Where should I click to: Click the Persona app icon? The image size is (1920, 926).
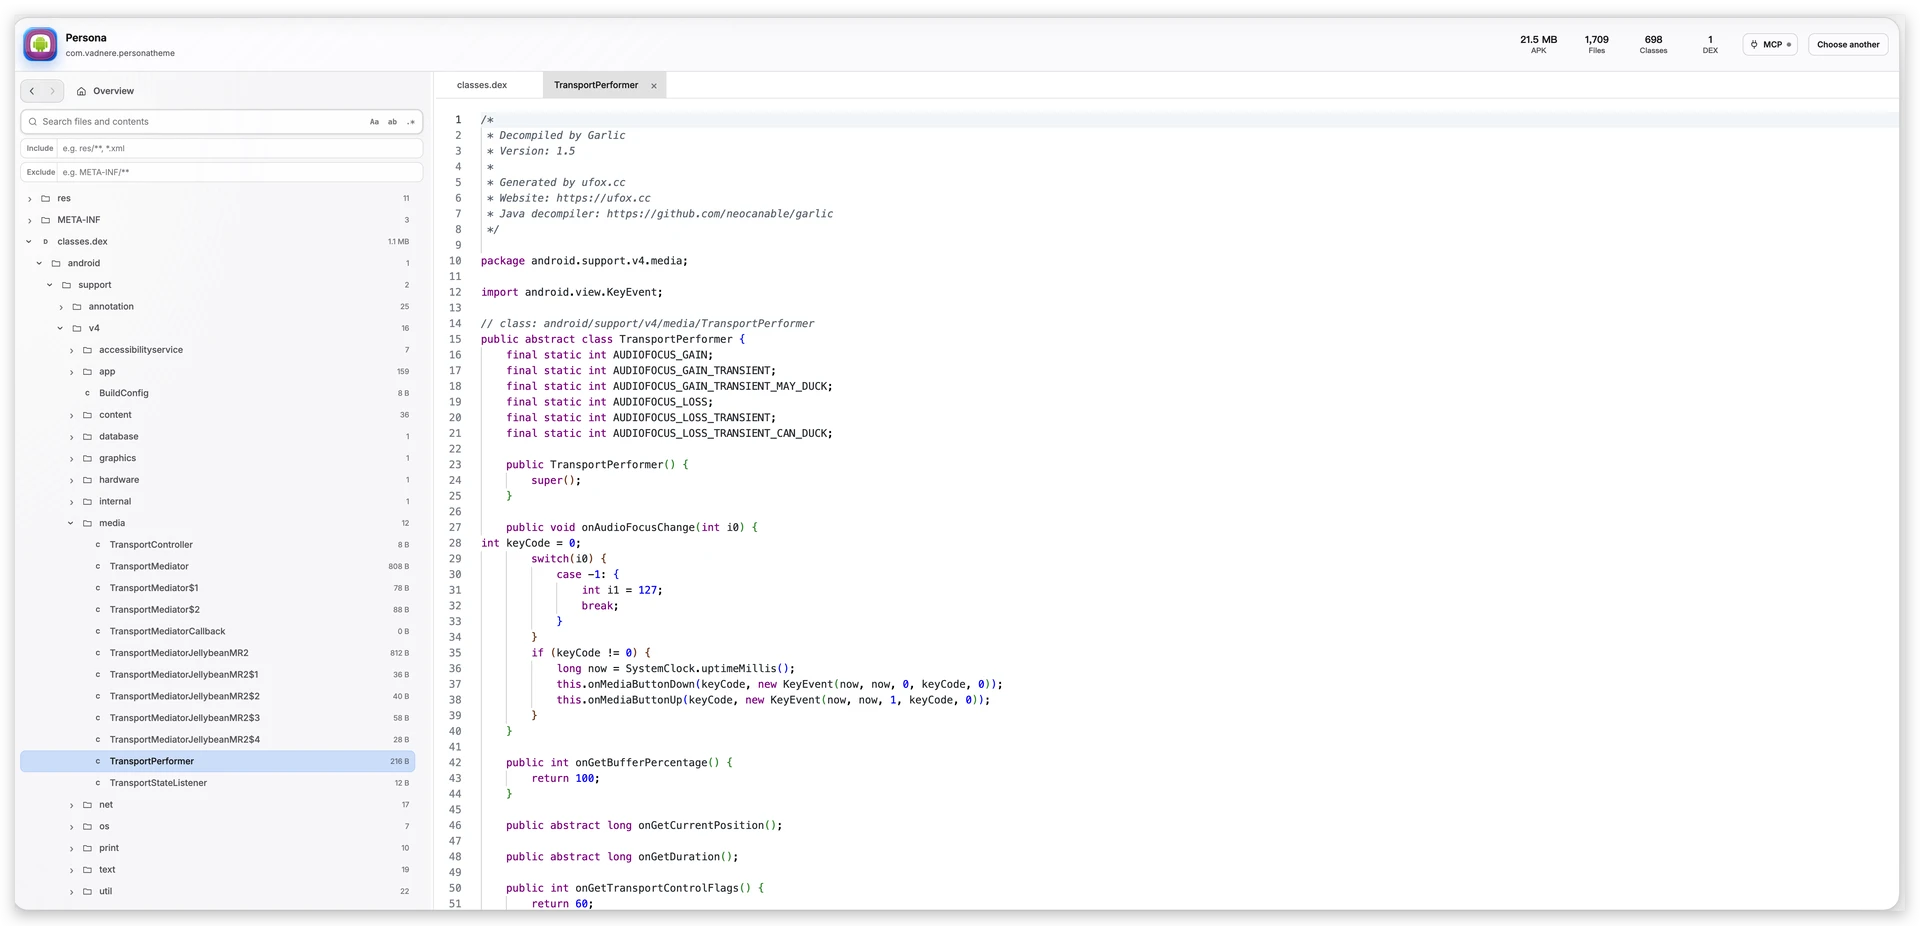point(40,44)
